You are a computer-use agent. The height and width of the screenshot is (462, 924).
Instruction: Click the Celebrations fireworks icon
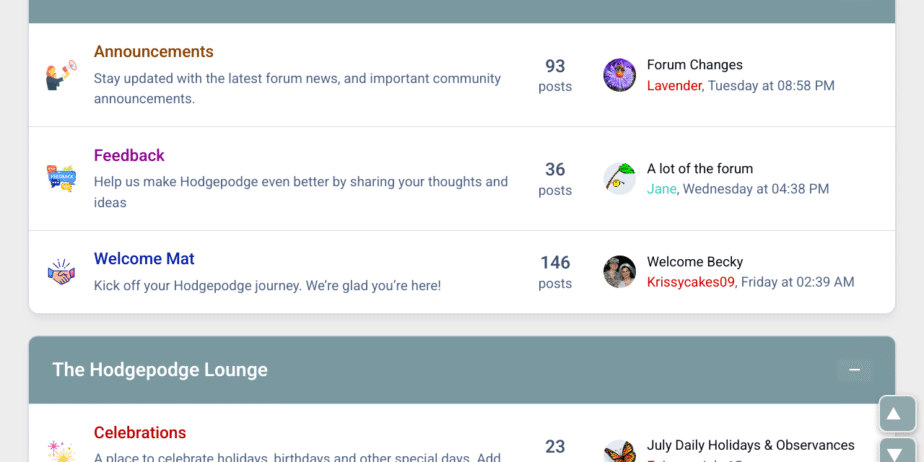[x=61, y=451]
